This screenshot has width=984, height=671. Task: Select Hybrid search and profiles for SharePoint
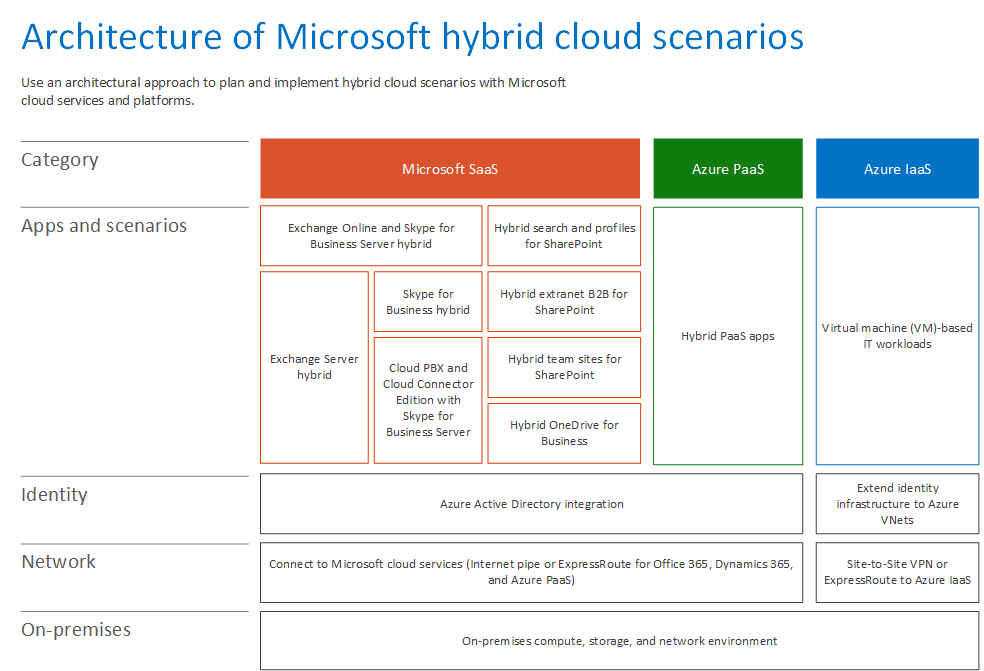click(x=564, y=236)
